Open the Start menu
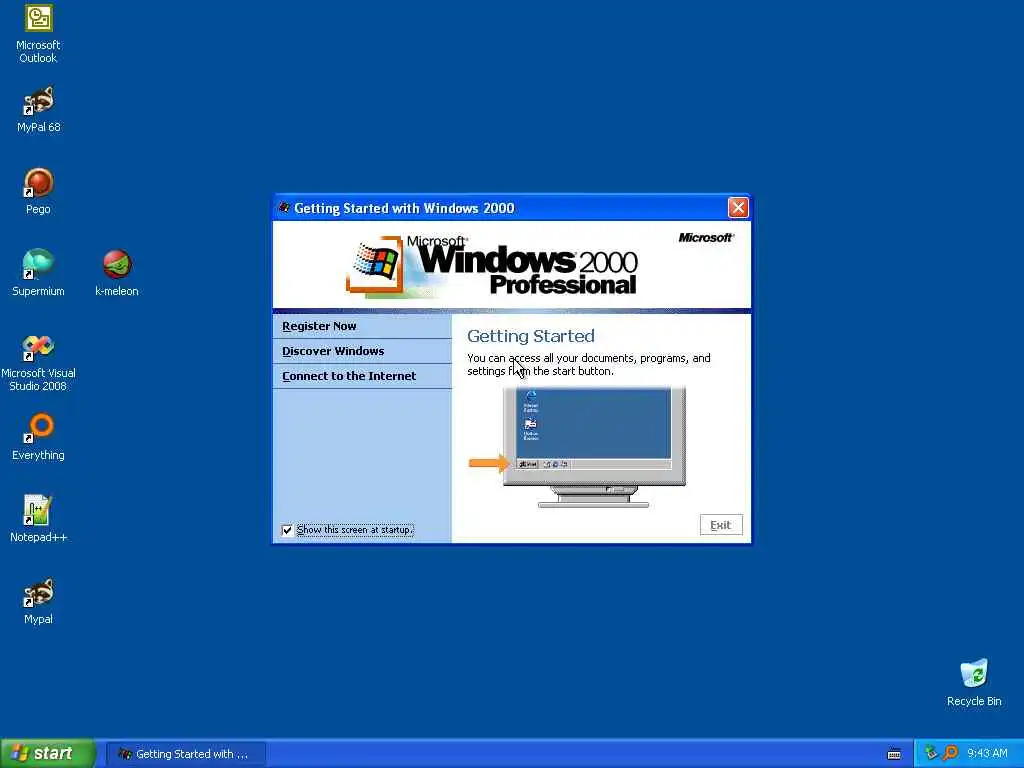This screenshot has width=1024, height=768. click(48, 754)
